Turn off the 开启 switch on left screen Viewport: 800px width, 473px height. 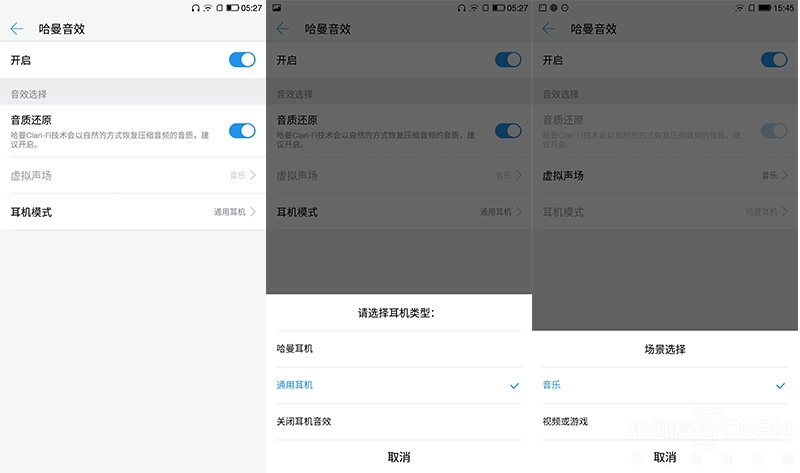pos(242,60)
